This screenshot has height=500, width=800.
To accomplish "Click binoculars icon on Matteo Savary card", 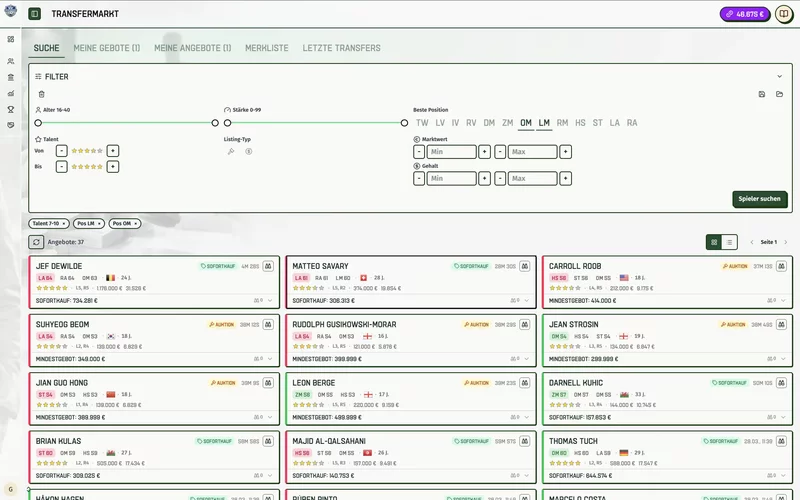I will coord(525,267).
